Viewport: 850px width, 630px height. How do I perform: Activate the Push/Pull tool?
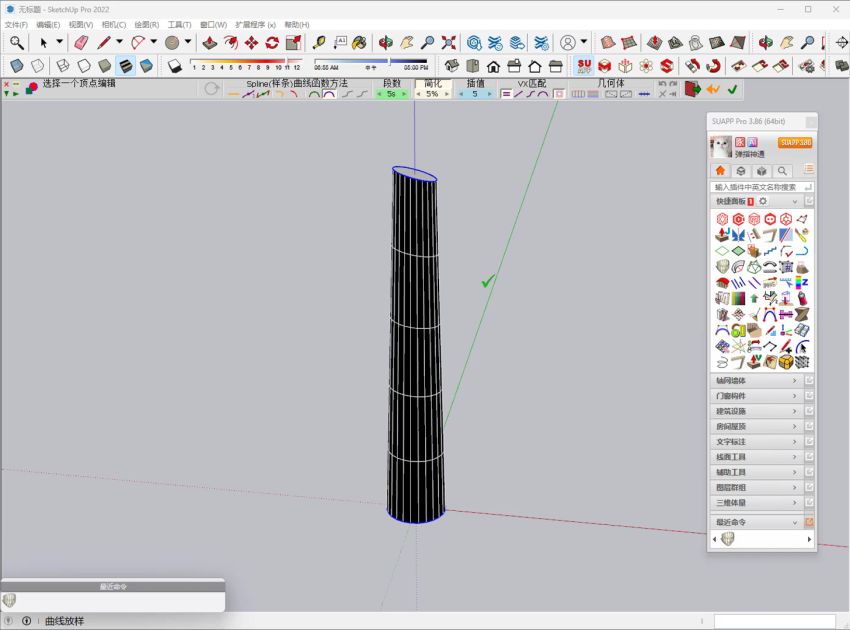point(210,42)
